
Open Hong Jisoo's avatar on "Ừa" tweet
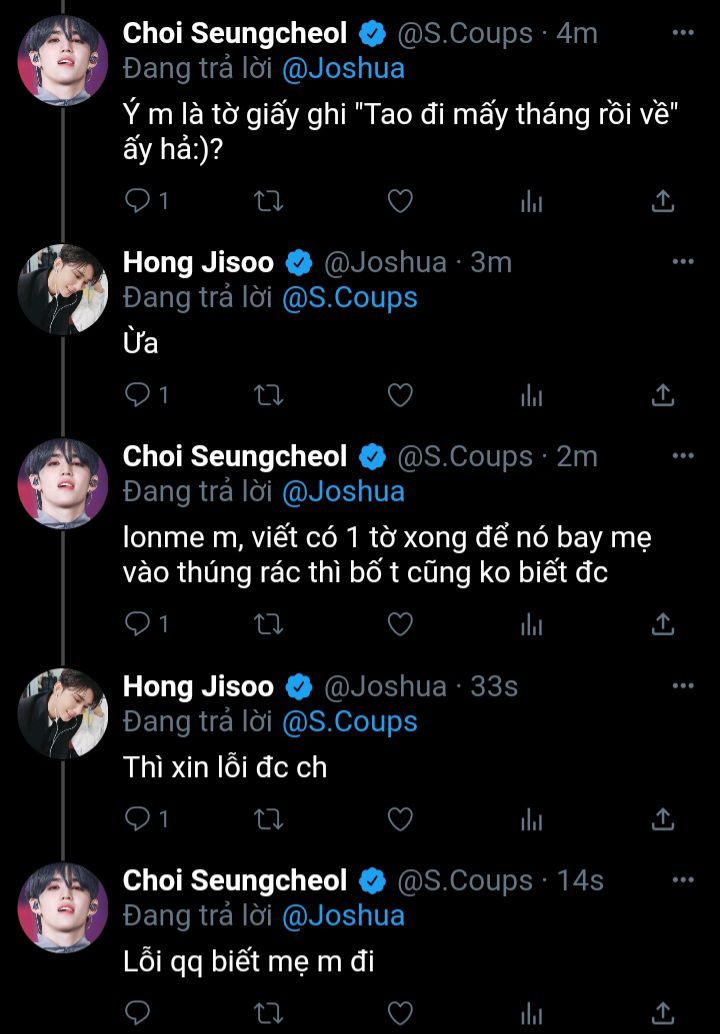(63, 289)
